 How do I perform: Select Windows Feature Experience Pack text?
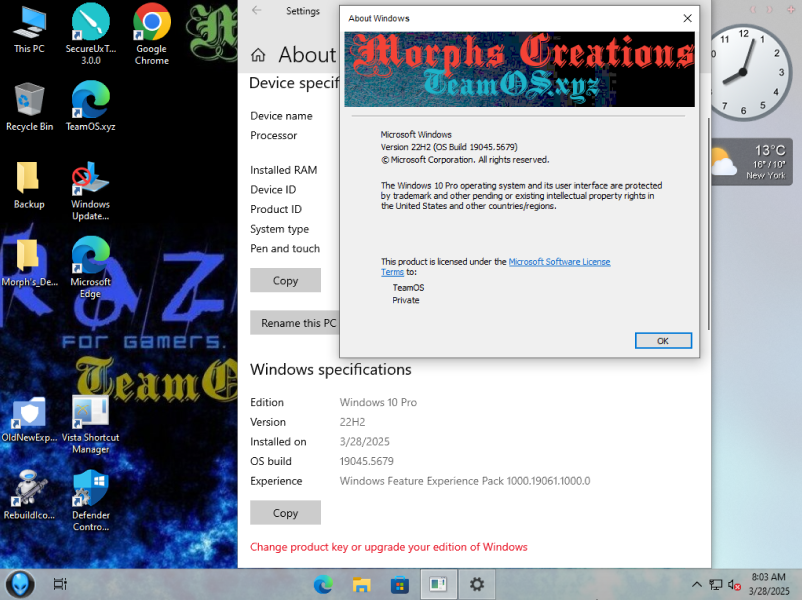pyautogui.click(x=465, y=481)
